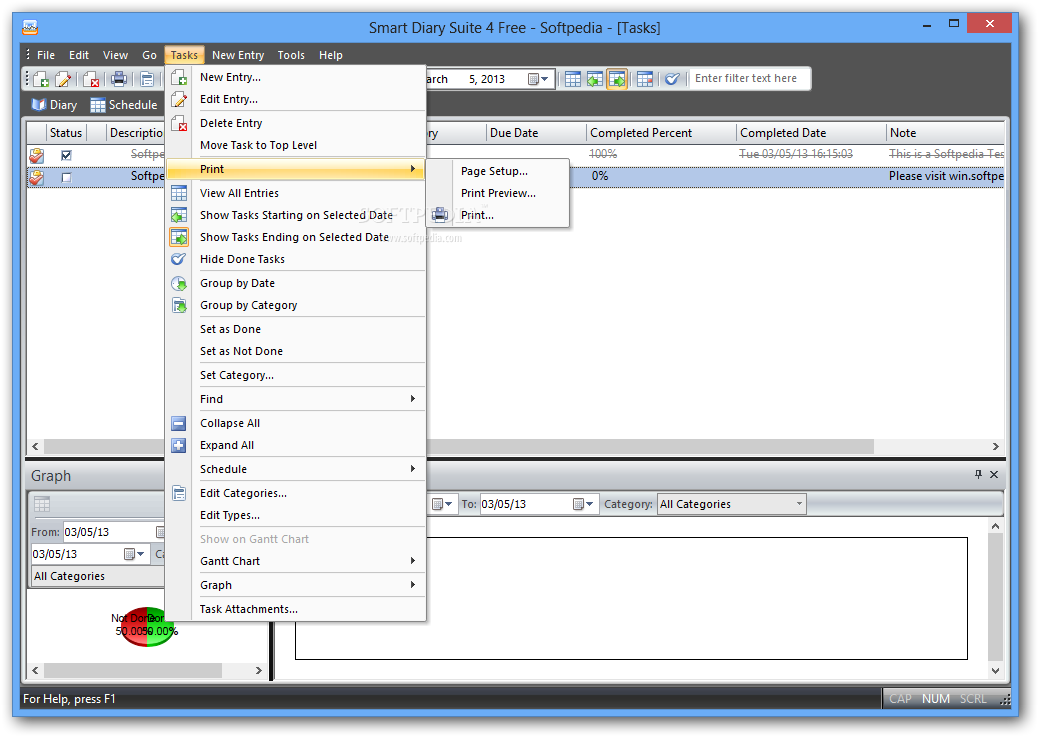Click the Status column header

(66, 133)
